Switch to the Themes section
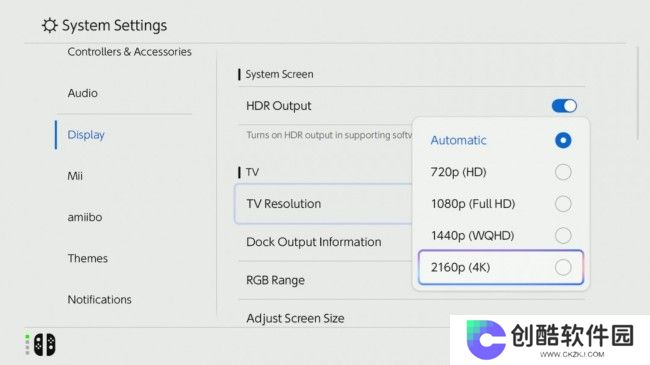Viewport: 650px width, 365px height. [87, 258]
